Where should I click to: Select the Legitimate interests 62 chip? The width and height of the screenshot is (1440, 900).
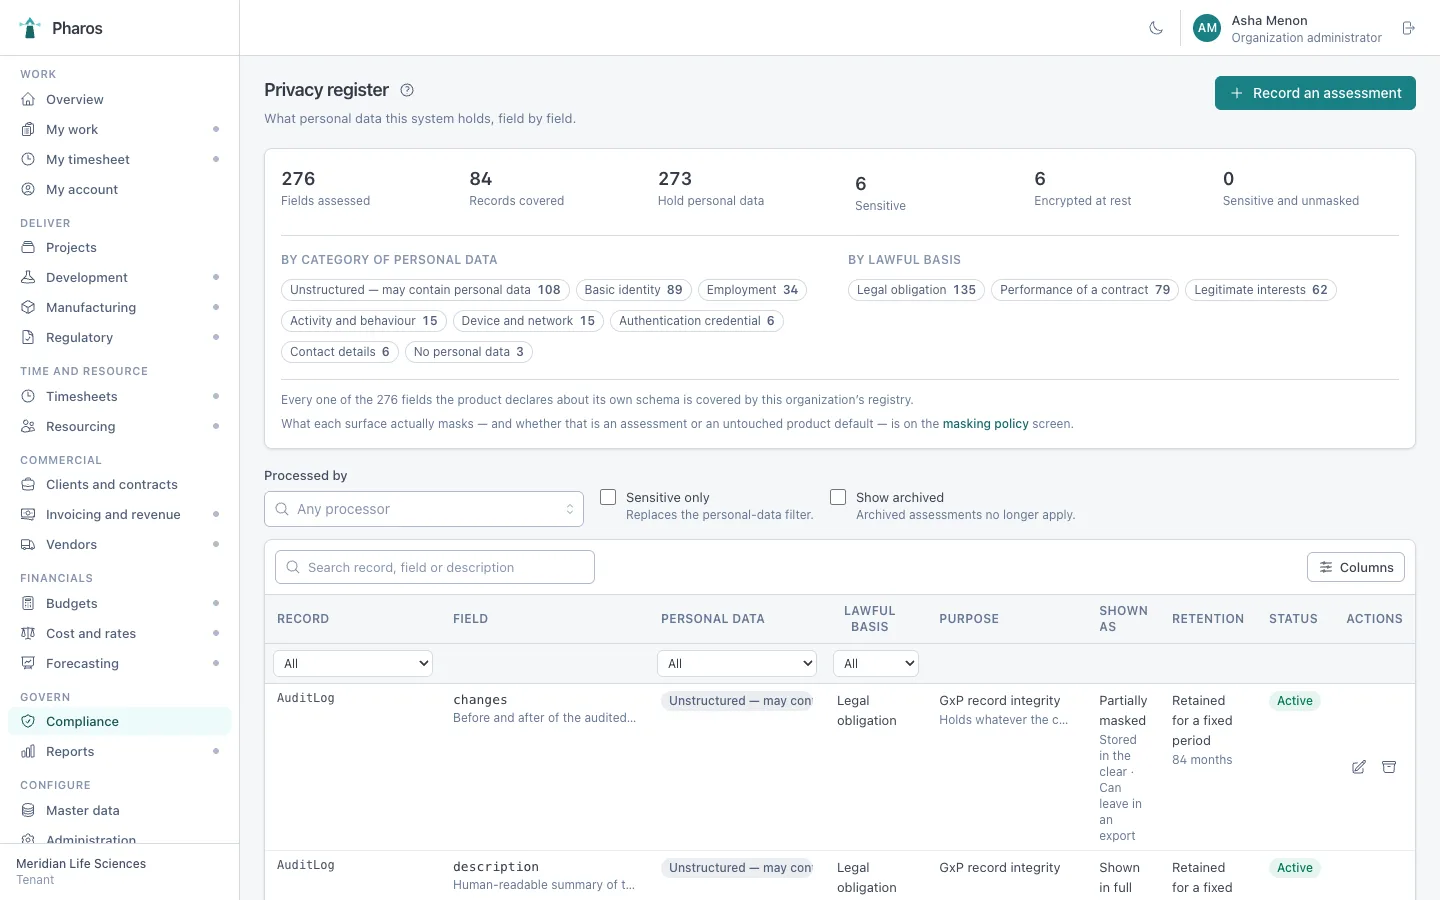click(x=1261, y=290)
